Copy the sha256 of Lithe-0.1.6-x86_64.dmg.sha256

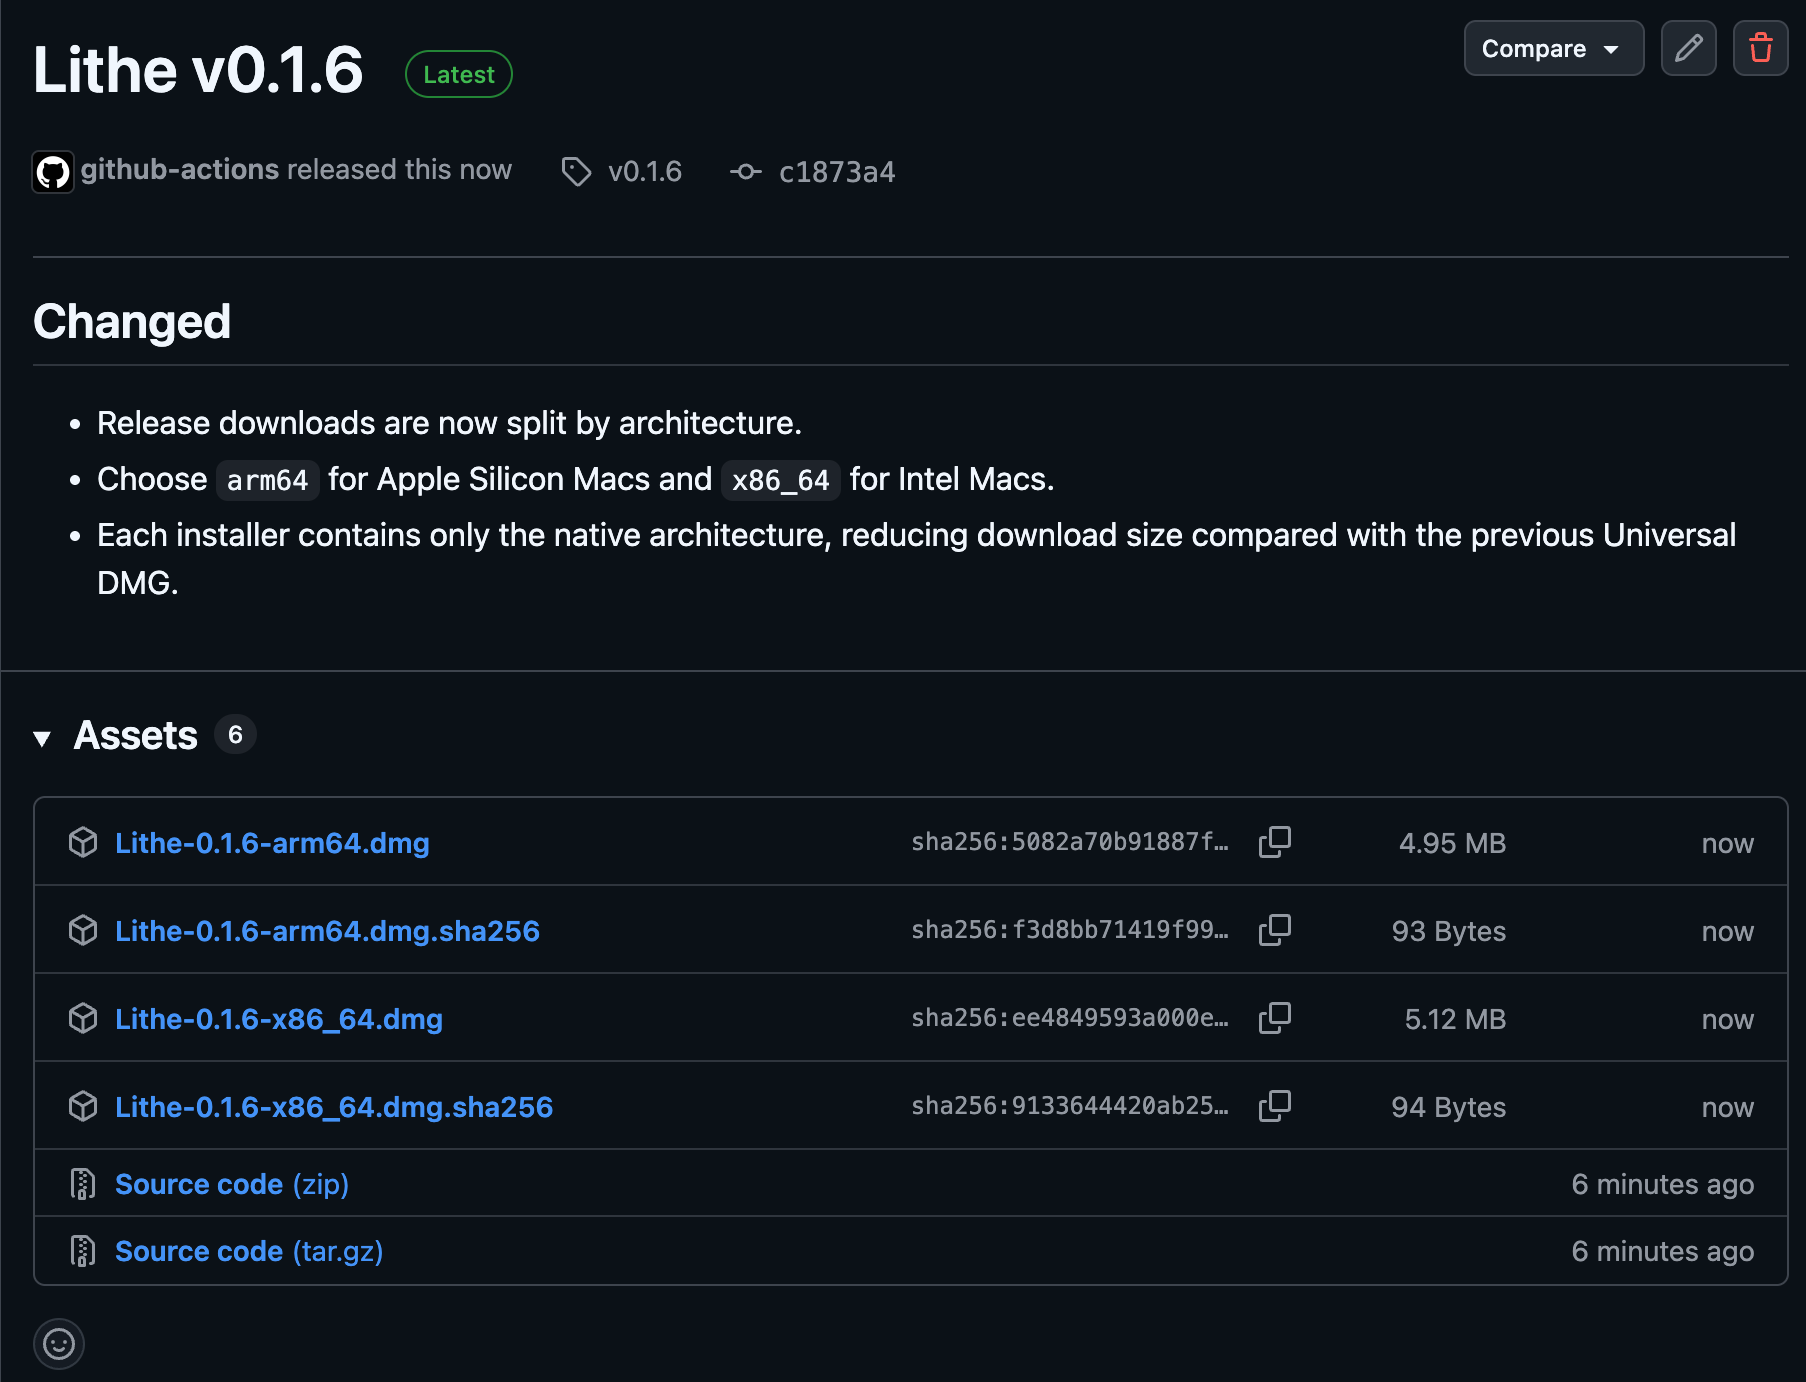pos(1275,1106)
